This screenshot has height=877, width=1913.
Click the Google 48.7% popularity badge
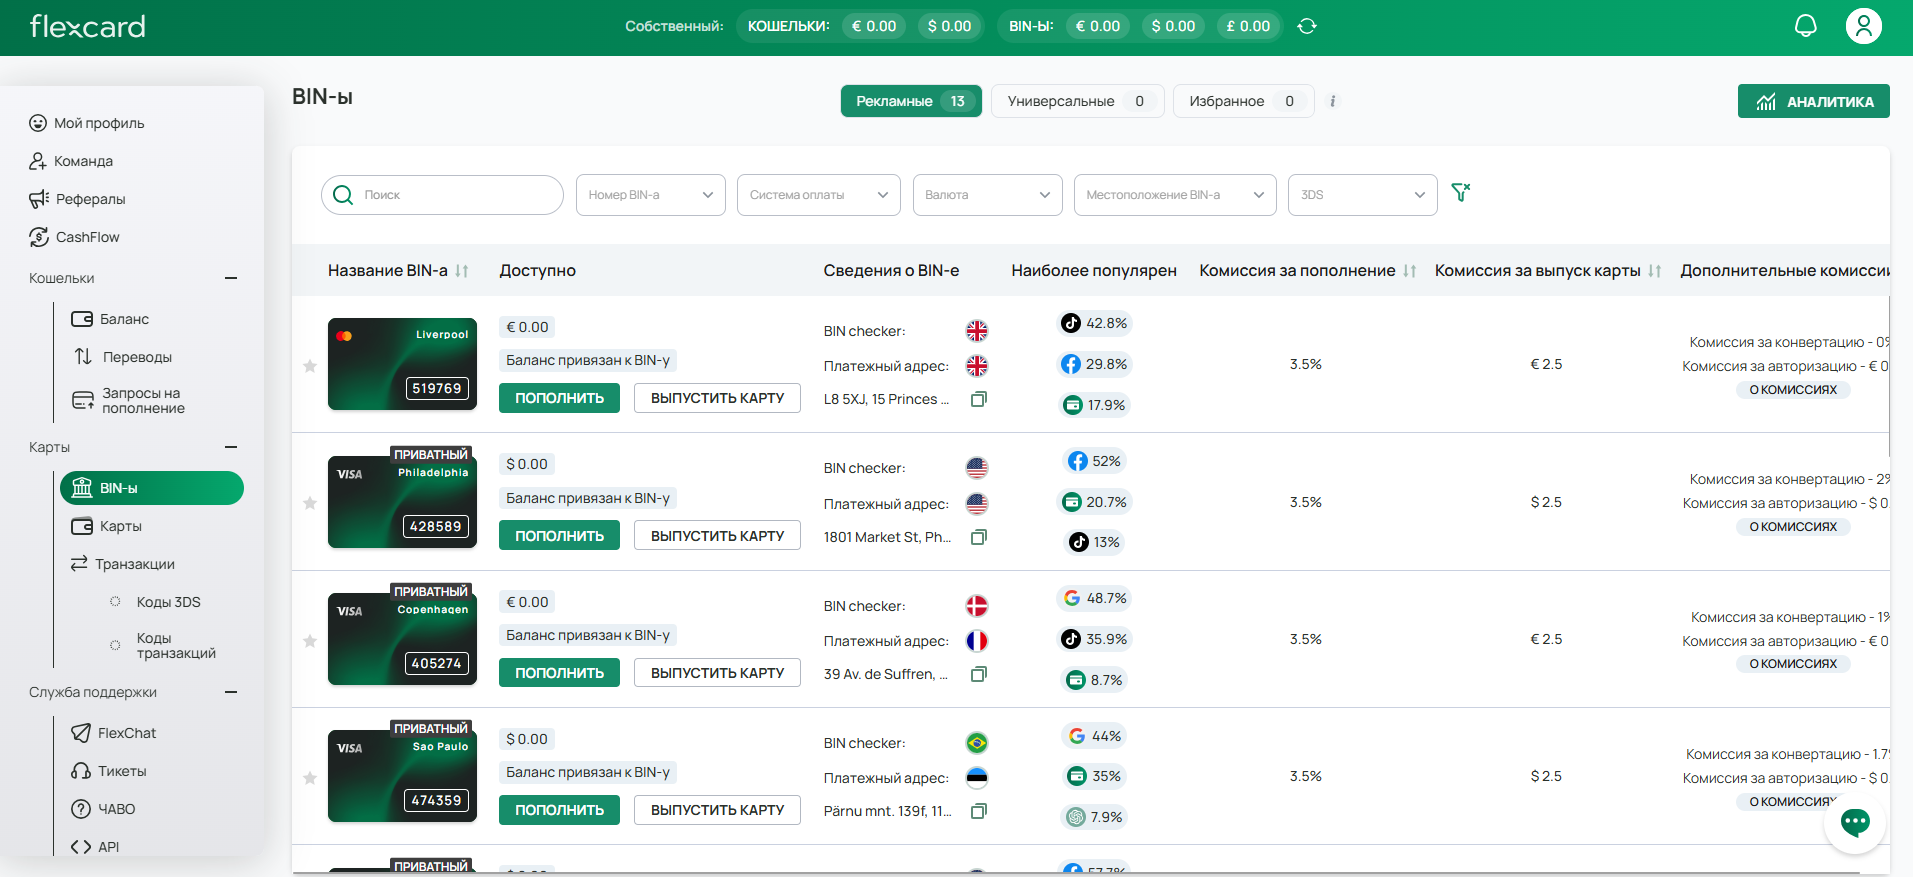[1094, 598]
